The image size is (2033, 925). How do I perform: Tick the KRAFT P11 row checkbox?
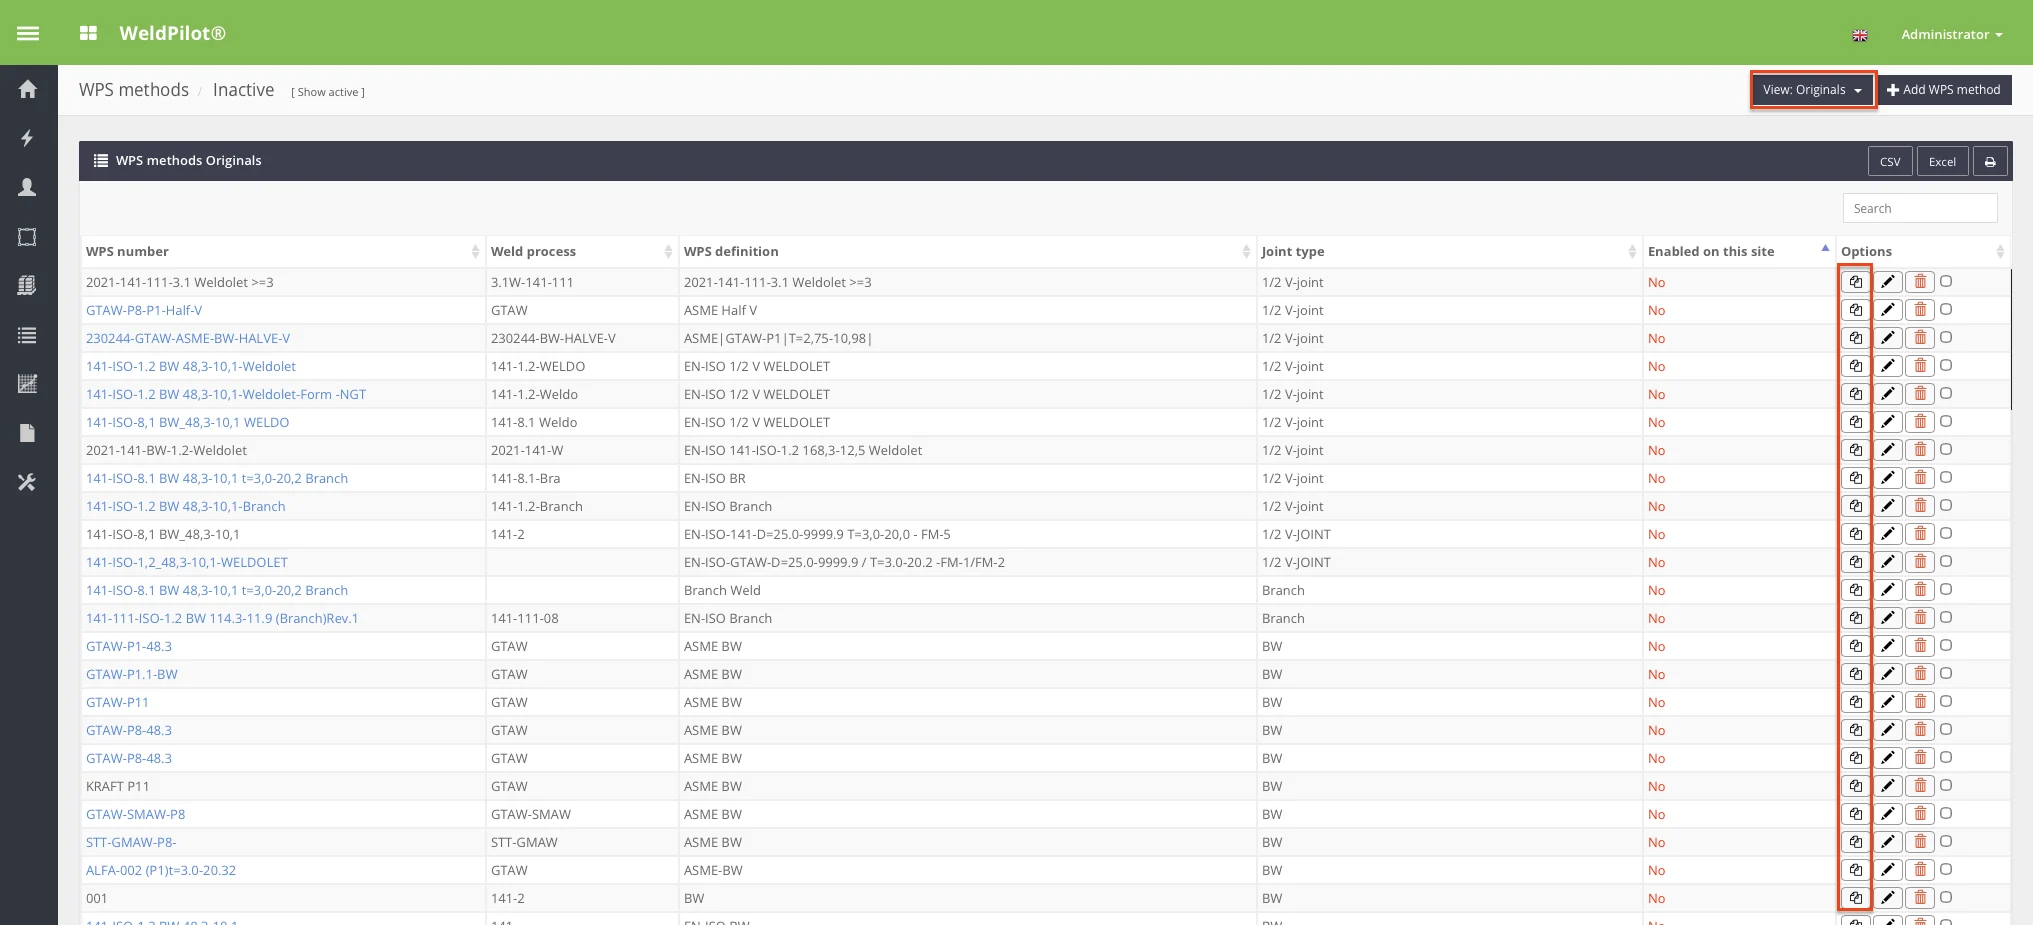1946,785
